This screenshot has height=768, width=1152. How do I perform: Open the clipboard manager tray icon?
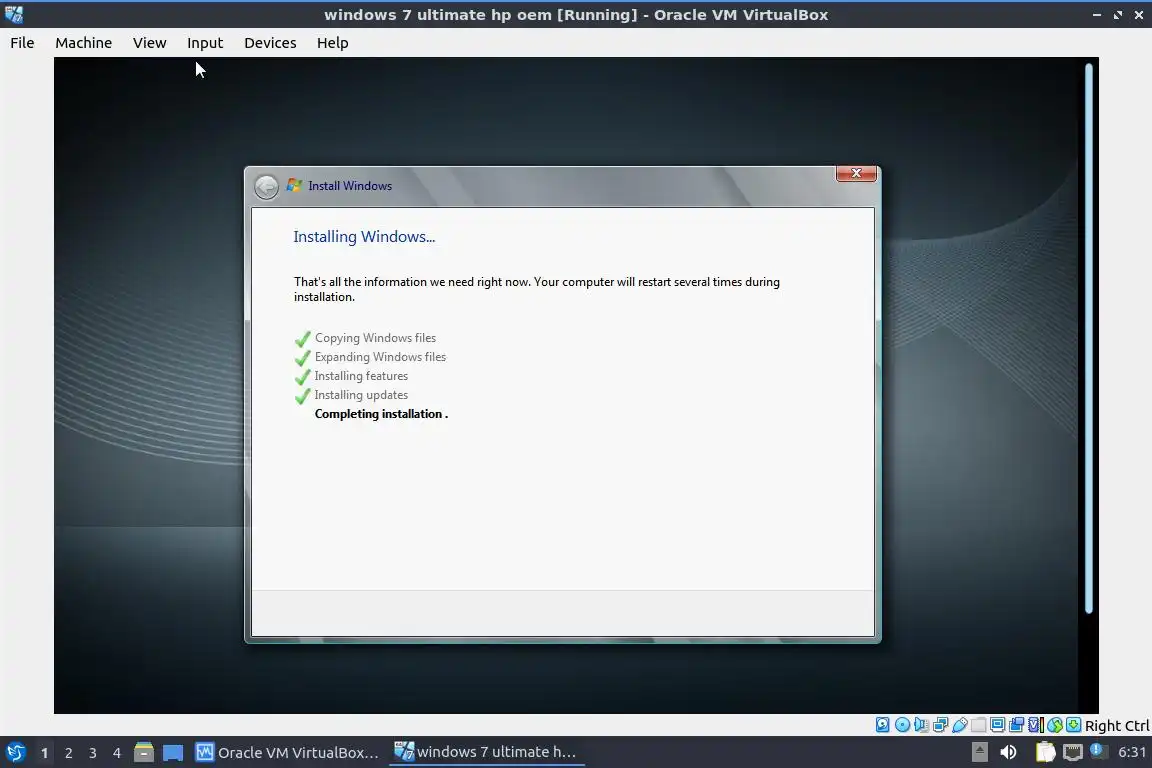coord(1045,752)
